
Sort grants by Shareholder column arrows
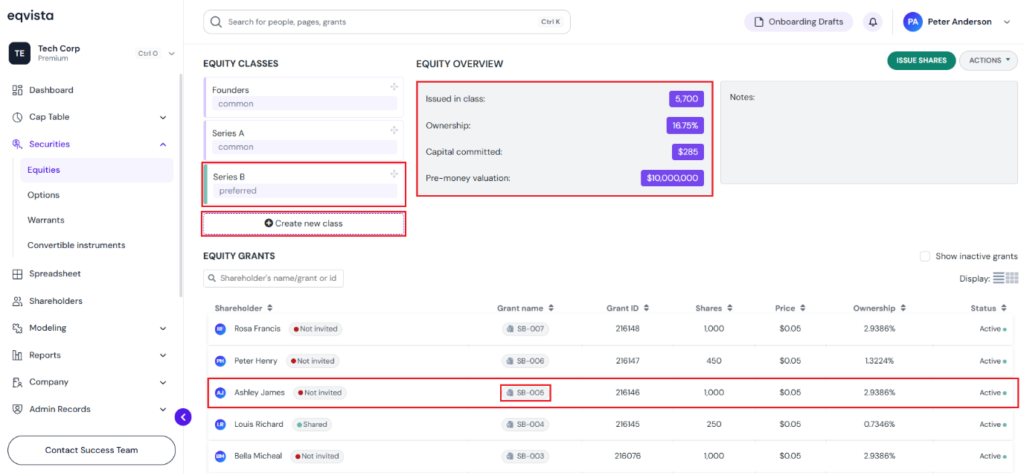(x=270, y=308)
